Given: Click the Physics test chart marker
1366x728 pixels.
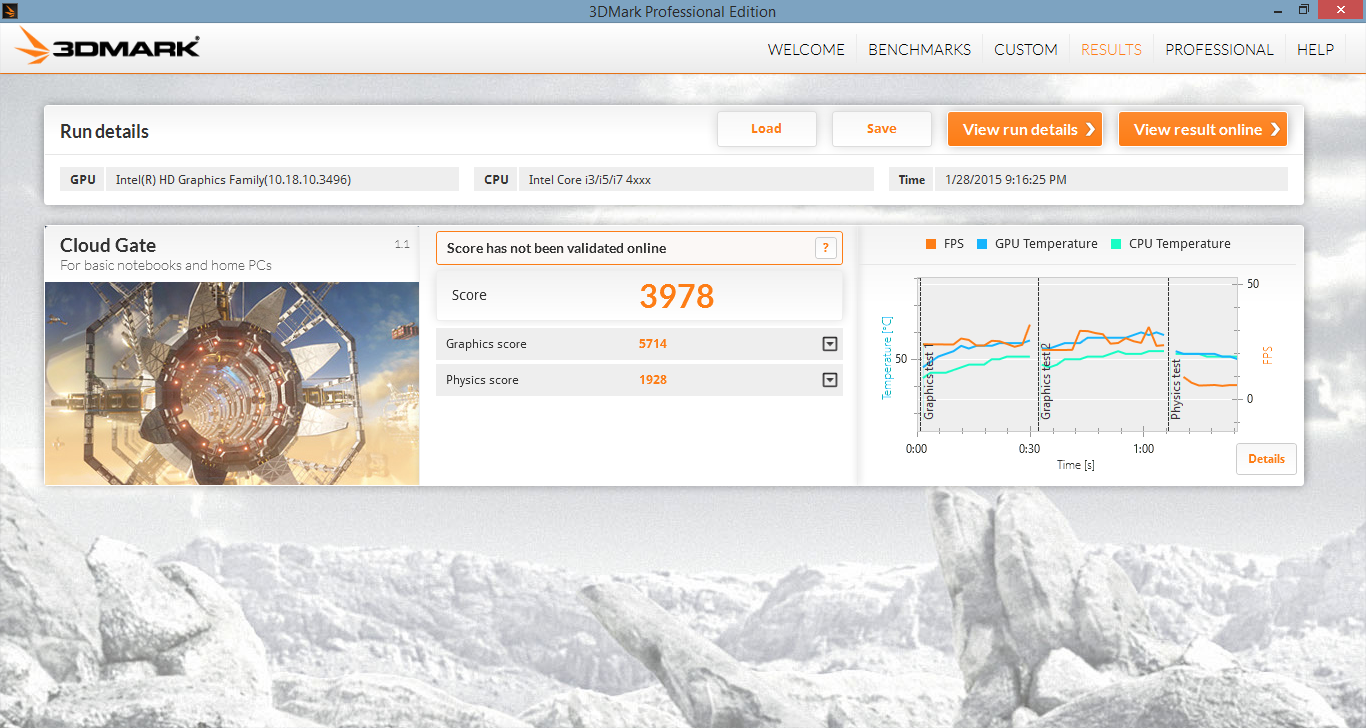Looking at the screenshot, I should [1176, 390].
